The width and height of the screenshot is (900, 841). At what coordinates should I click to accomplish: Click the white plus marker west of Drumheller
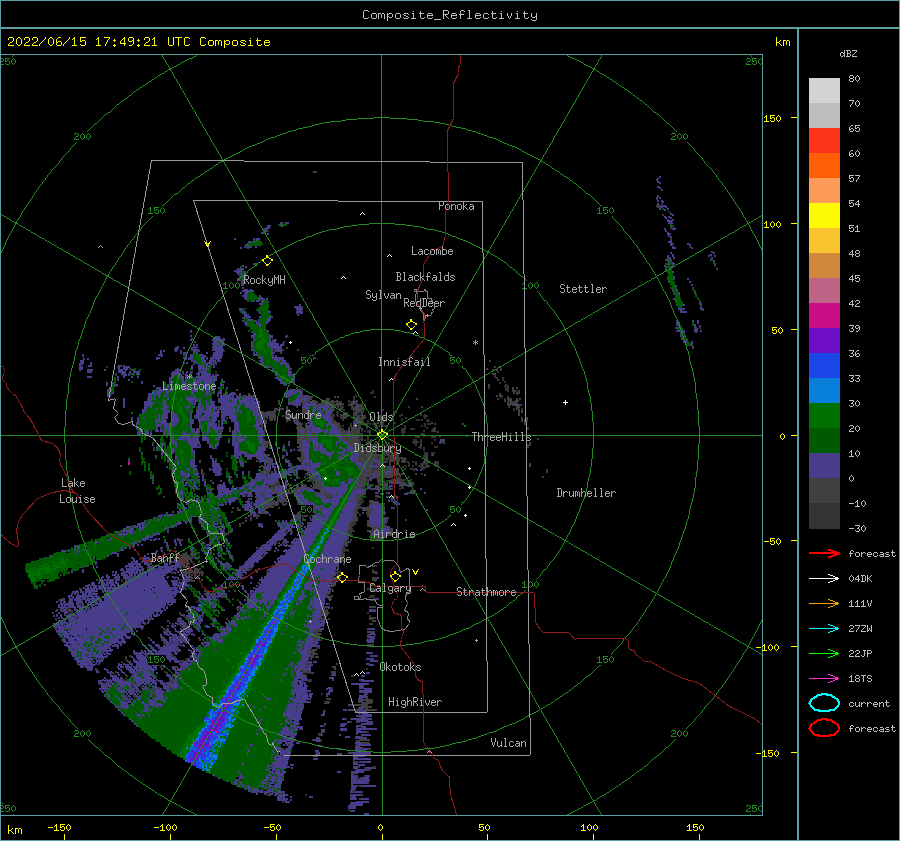point(565,402)
